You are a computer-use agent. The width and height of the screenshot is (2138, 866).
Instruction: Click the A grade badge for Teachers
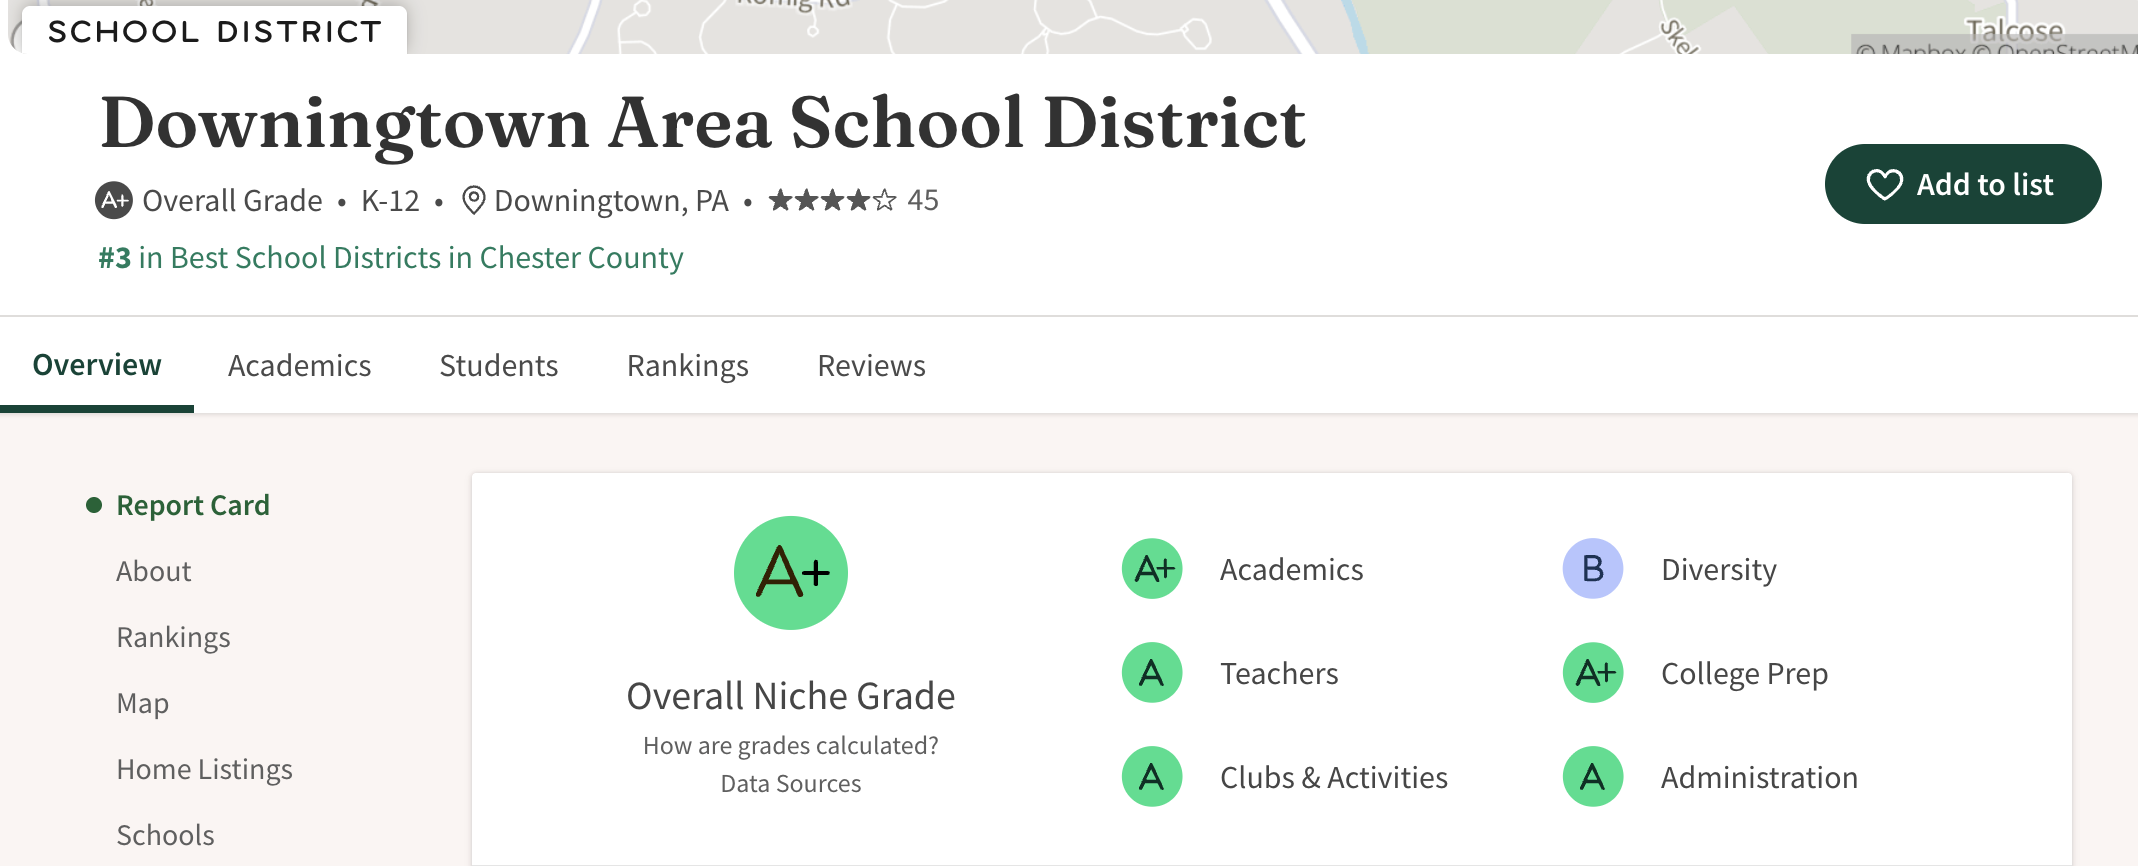(x=1152, y=673)
